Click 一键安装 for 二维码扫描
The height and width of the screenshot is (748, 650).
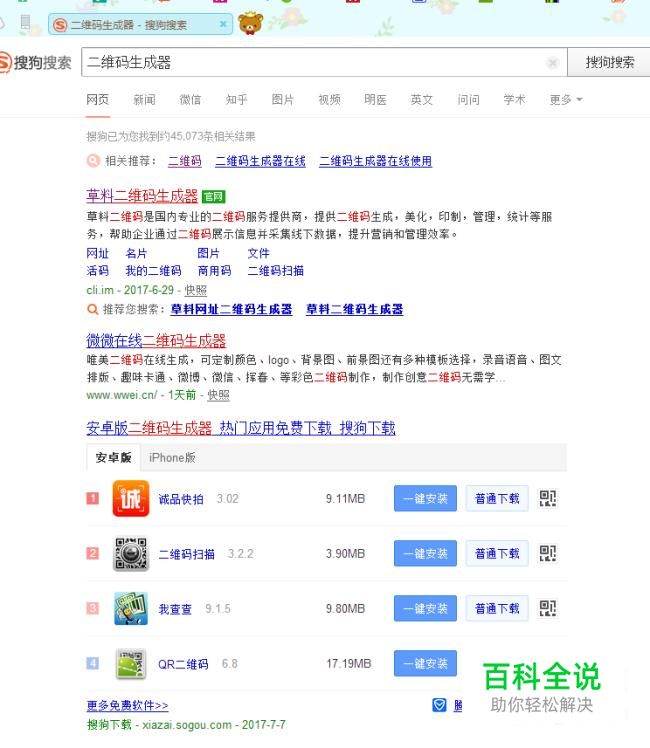coord(425,553)
